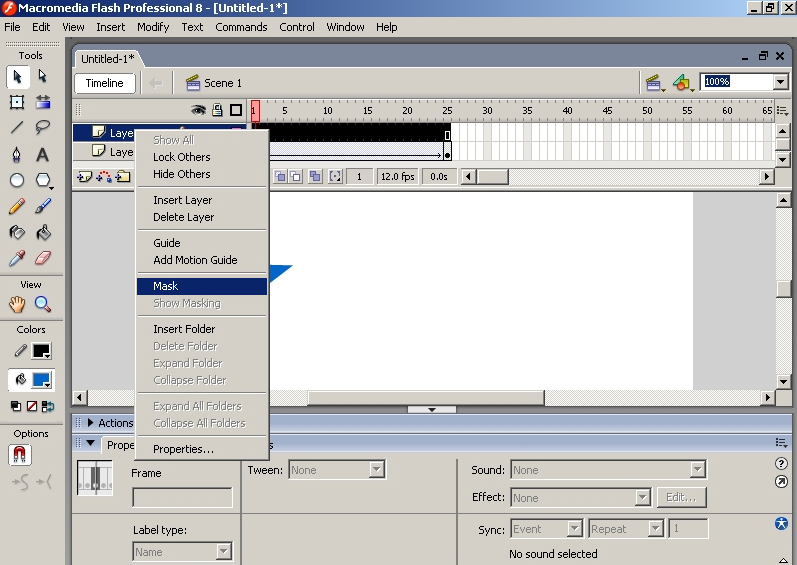Select the Subselection tool
Image resolution: width=797 pixels, height=565 pixels.
pyautogui.click(x=43, y=77)
